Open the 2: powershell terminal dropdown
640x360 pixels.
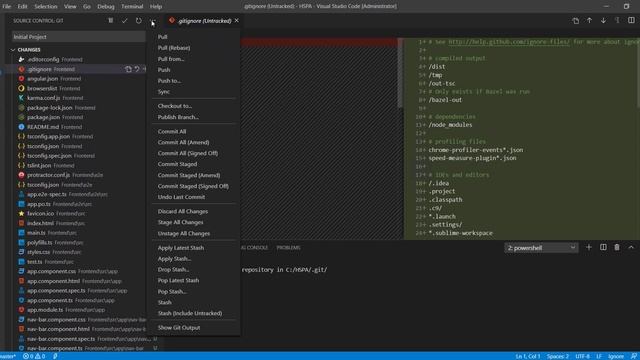click(x=541, y=248)
